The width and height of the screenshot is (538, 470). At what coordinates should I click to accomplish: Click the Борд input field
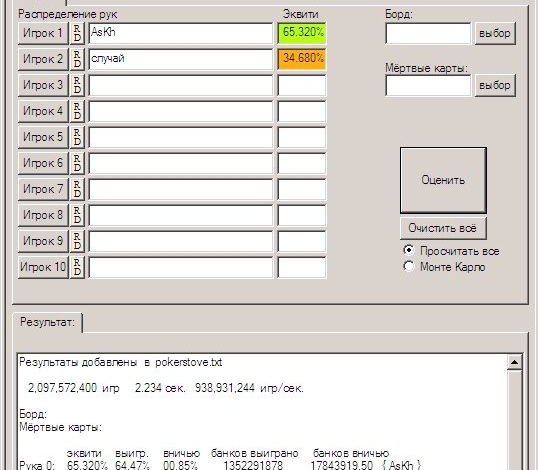pos(428,33)
